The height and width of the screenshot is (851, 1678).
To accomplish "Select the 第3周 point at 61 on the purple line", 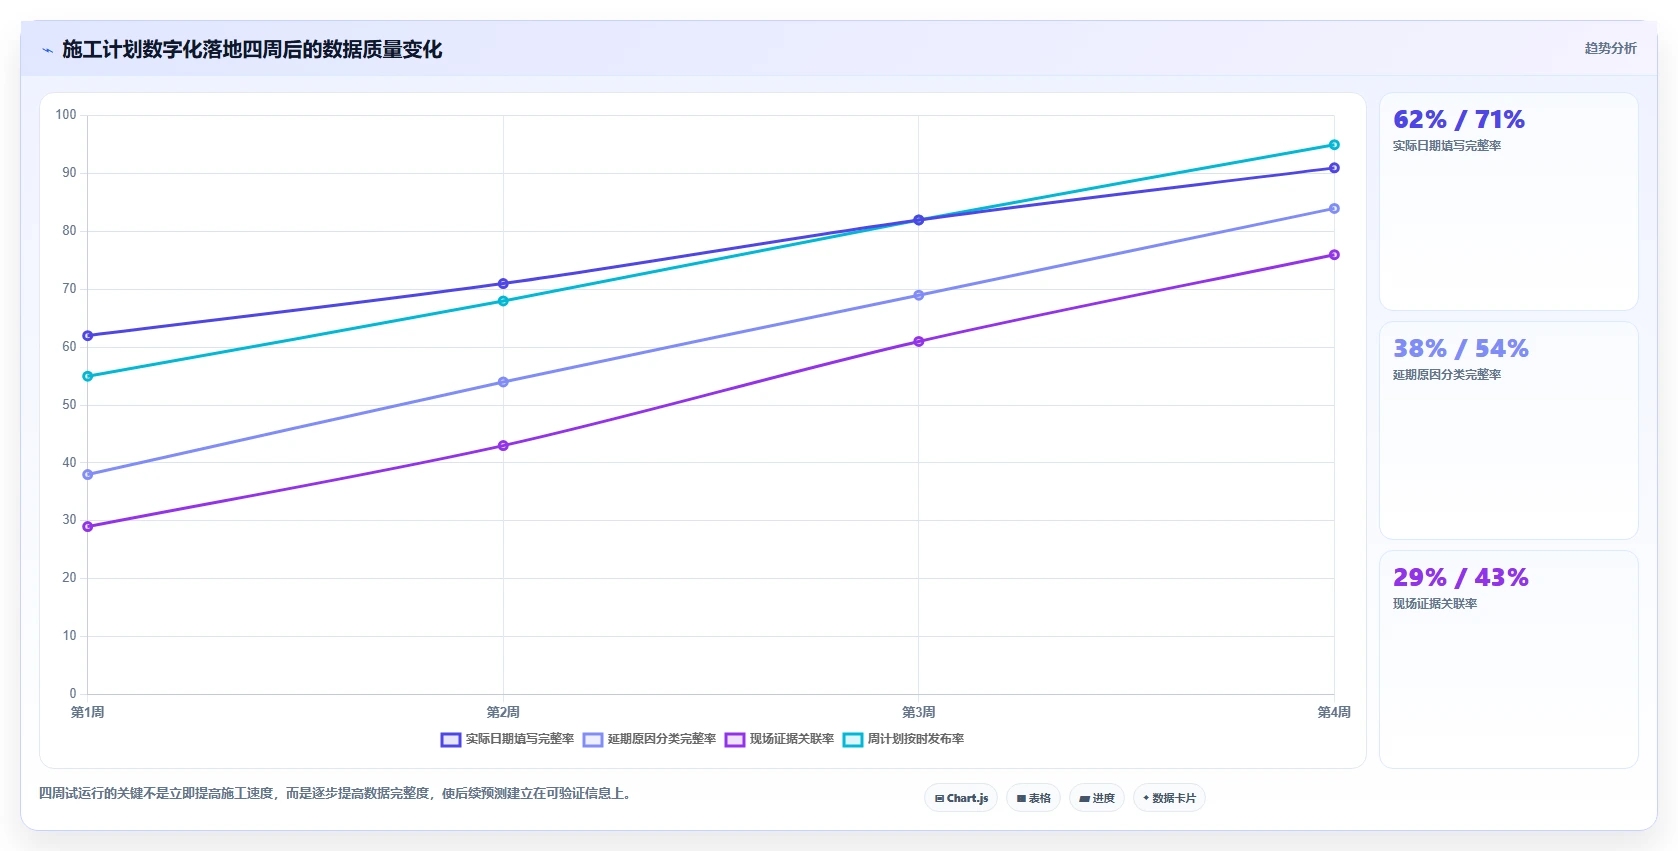I will click(x=919, y=342).
